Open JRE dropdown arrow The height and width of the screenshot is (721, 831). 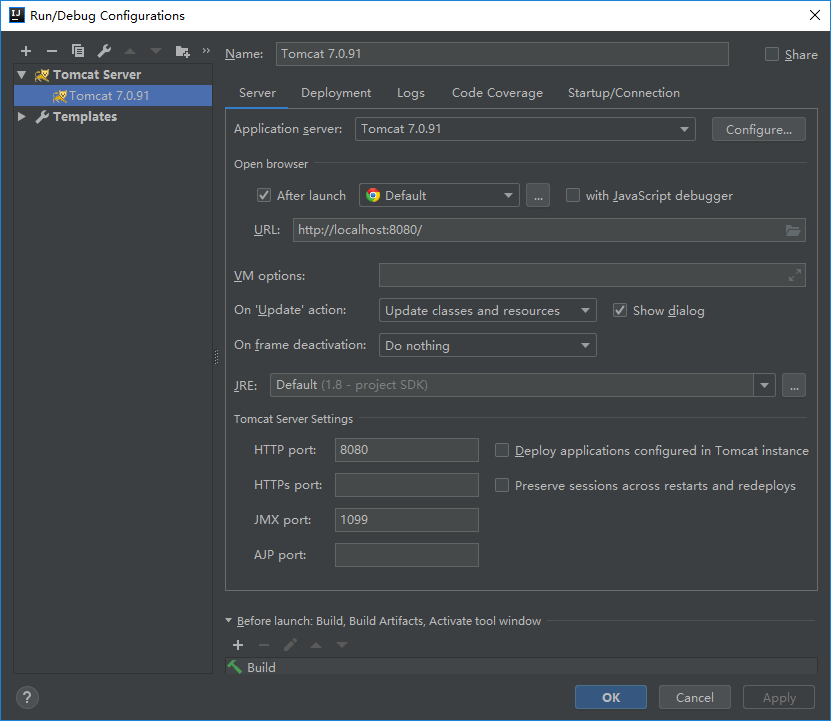(764, 385)
